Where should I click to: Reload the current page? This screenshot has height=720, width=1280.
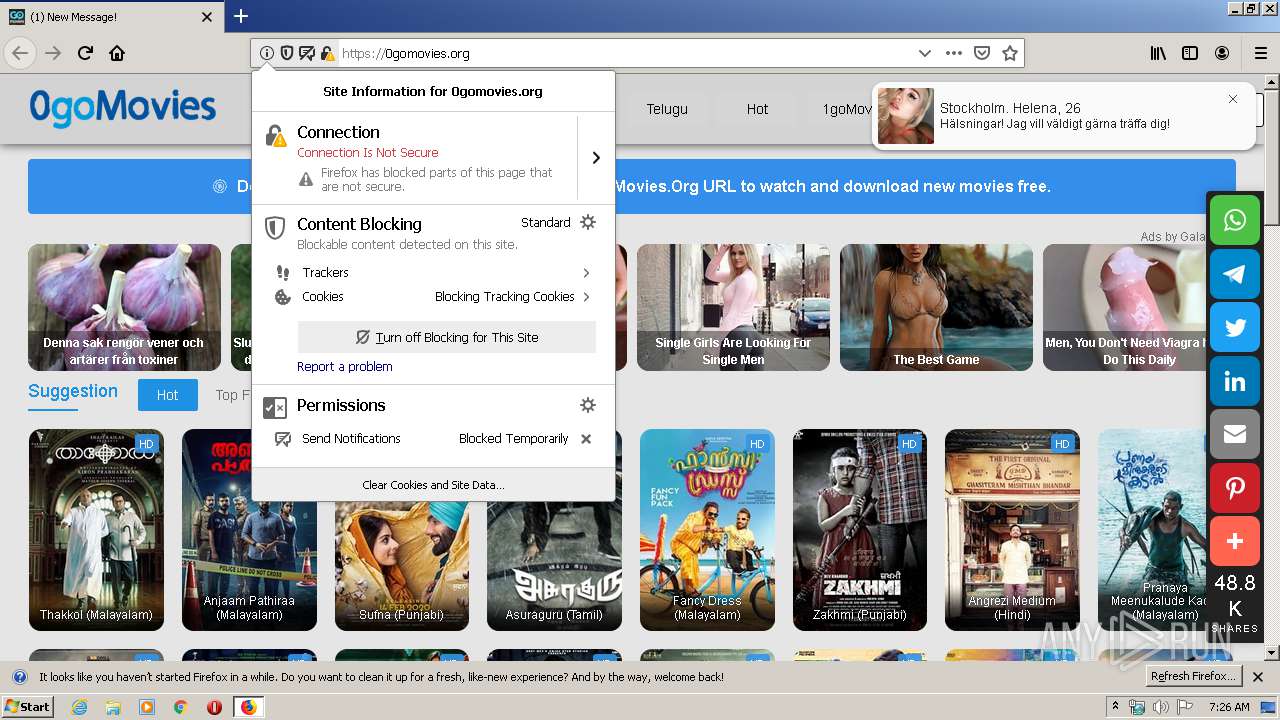click(x=85, y=53)
